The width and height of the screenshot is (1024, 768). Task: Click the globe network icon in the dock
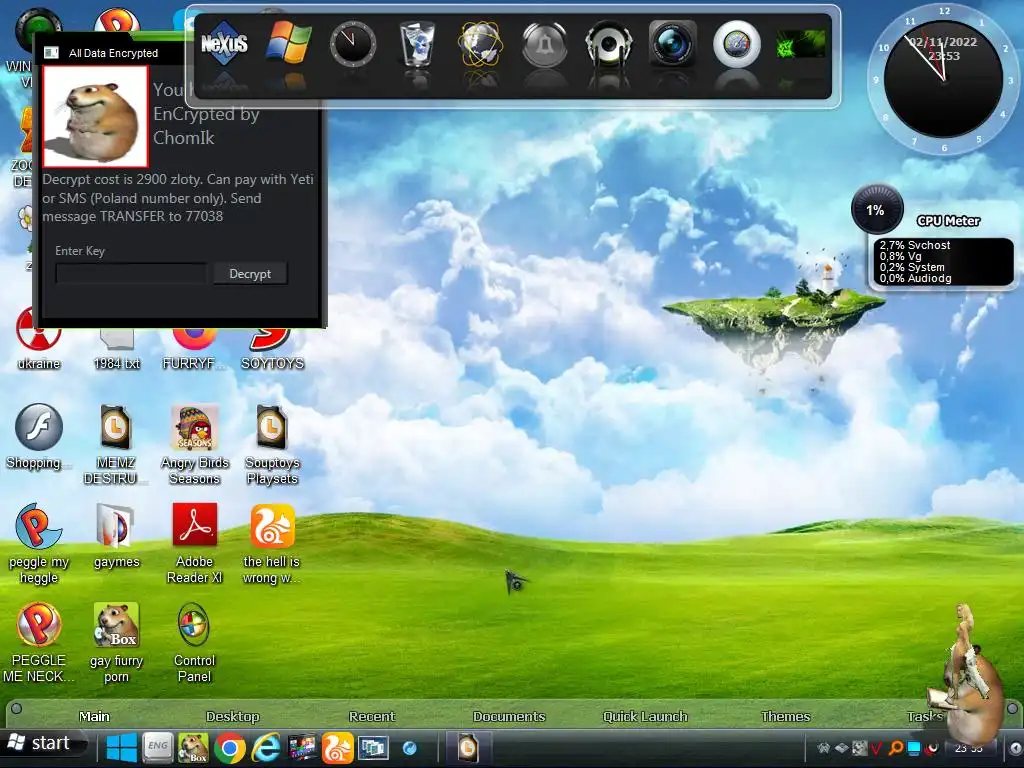tap(481, 44)
